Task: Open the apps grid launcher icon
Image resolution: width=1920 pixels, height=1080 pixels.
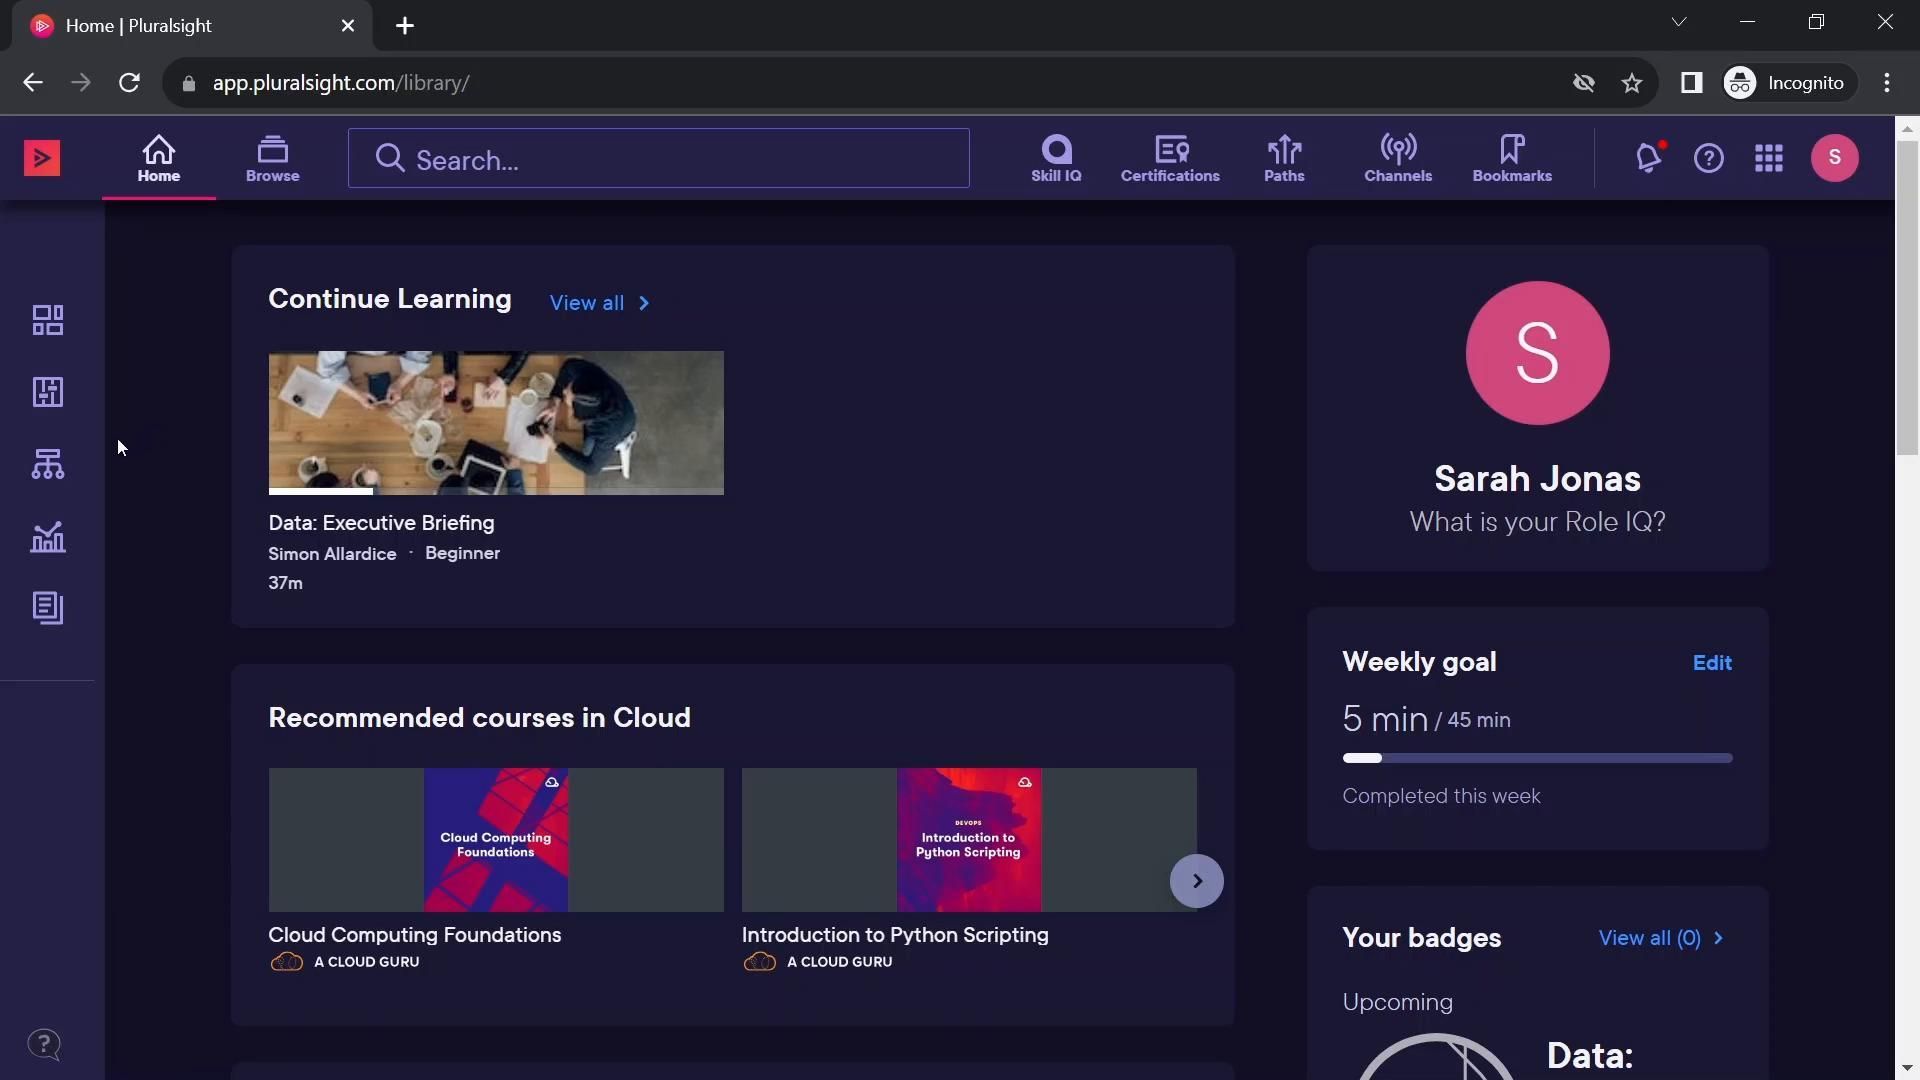Action: coord(1768,158)
